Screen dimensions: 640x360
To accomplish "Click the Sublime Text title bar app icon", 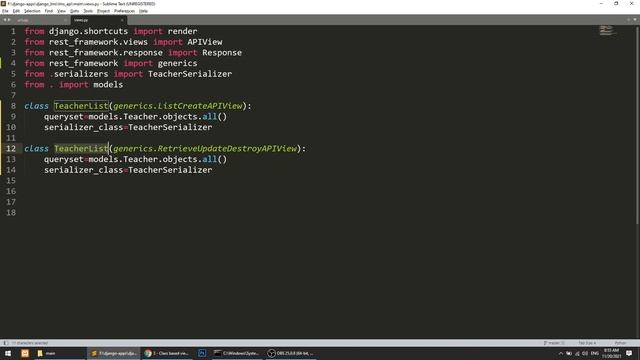I will 4,4.
